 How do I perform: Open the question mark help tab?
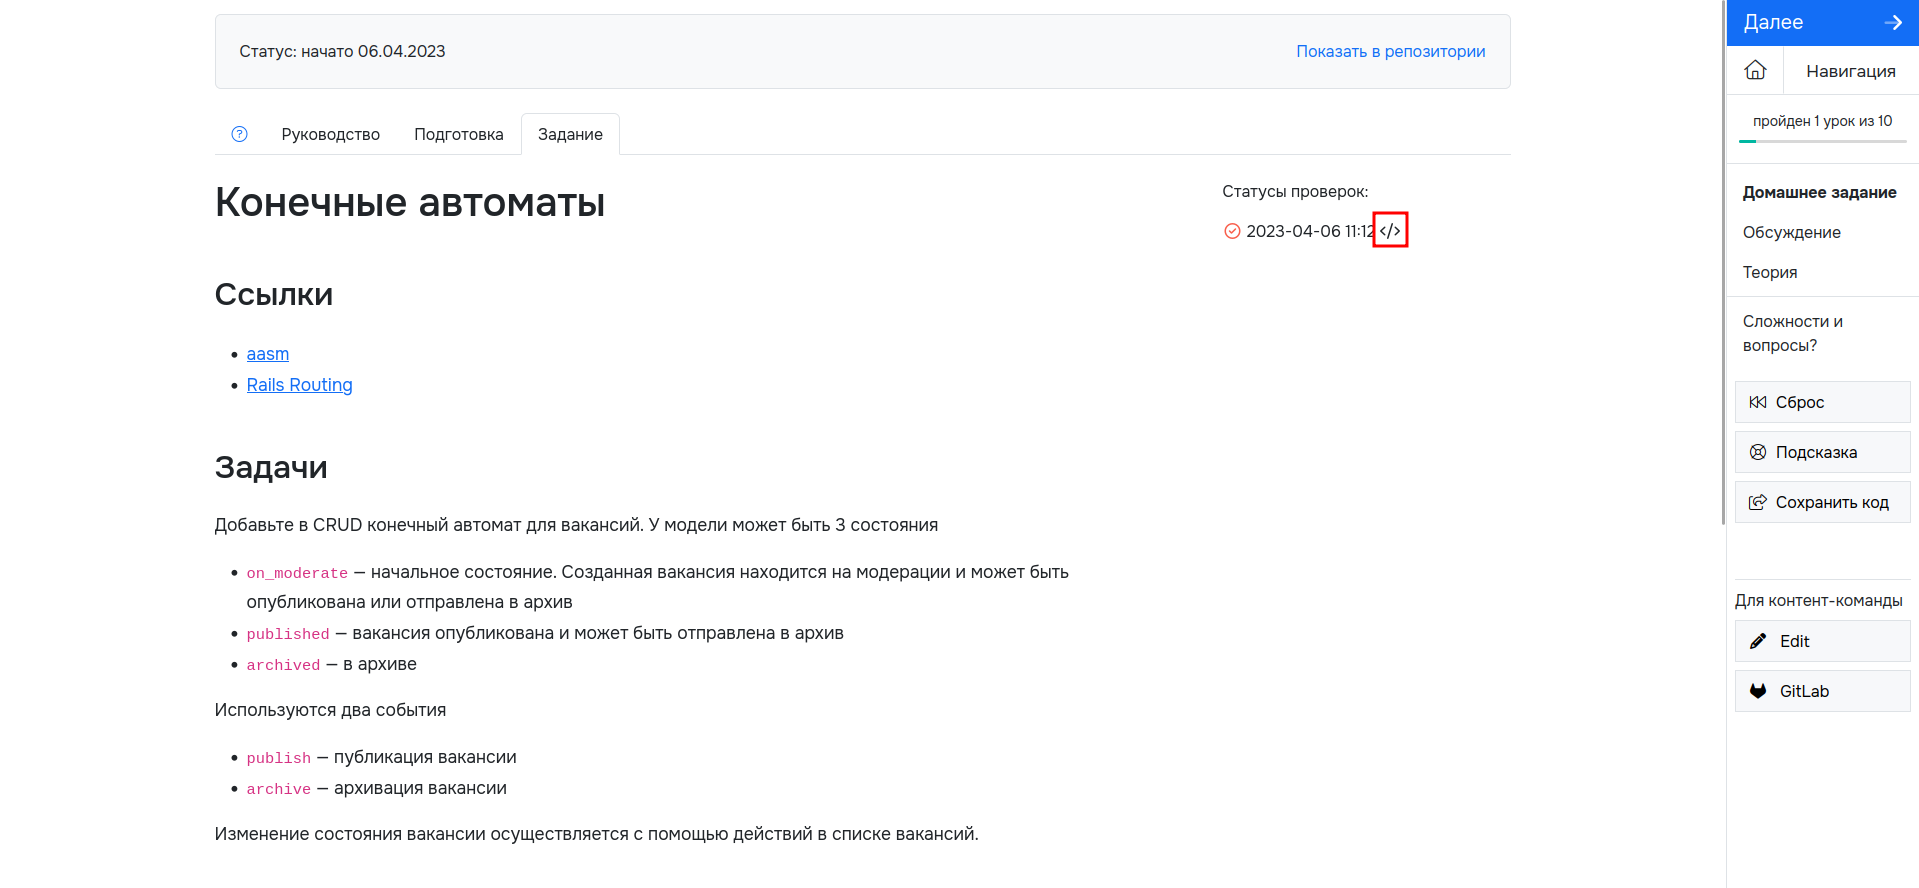click(x=239, y=134)
